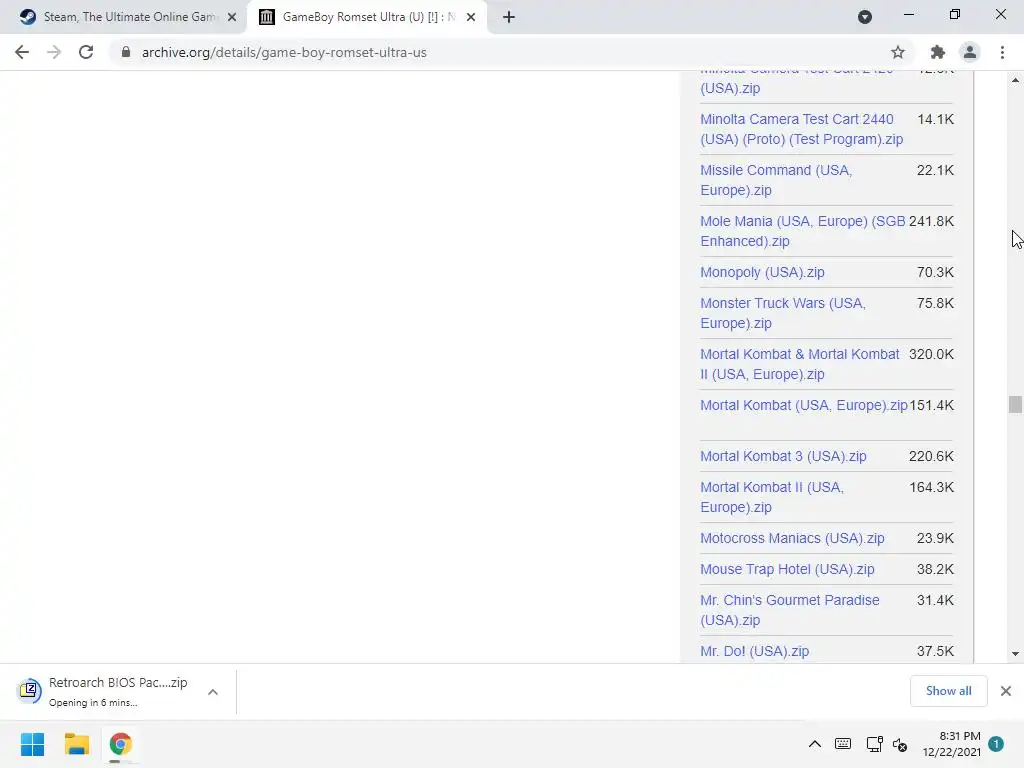Click the 241.8K file size text

click(931, 221)
